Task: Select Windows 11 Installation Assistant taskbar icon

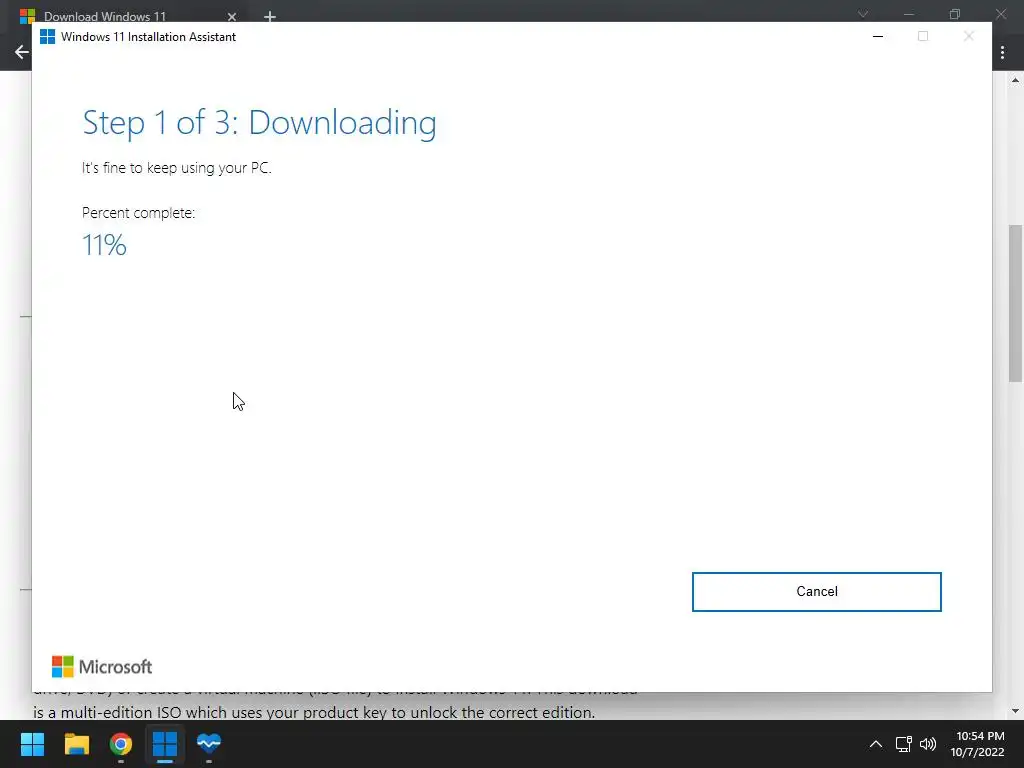Action: (x=165, y=743)
